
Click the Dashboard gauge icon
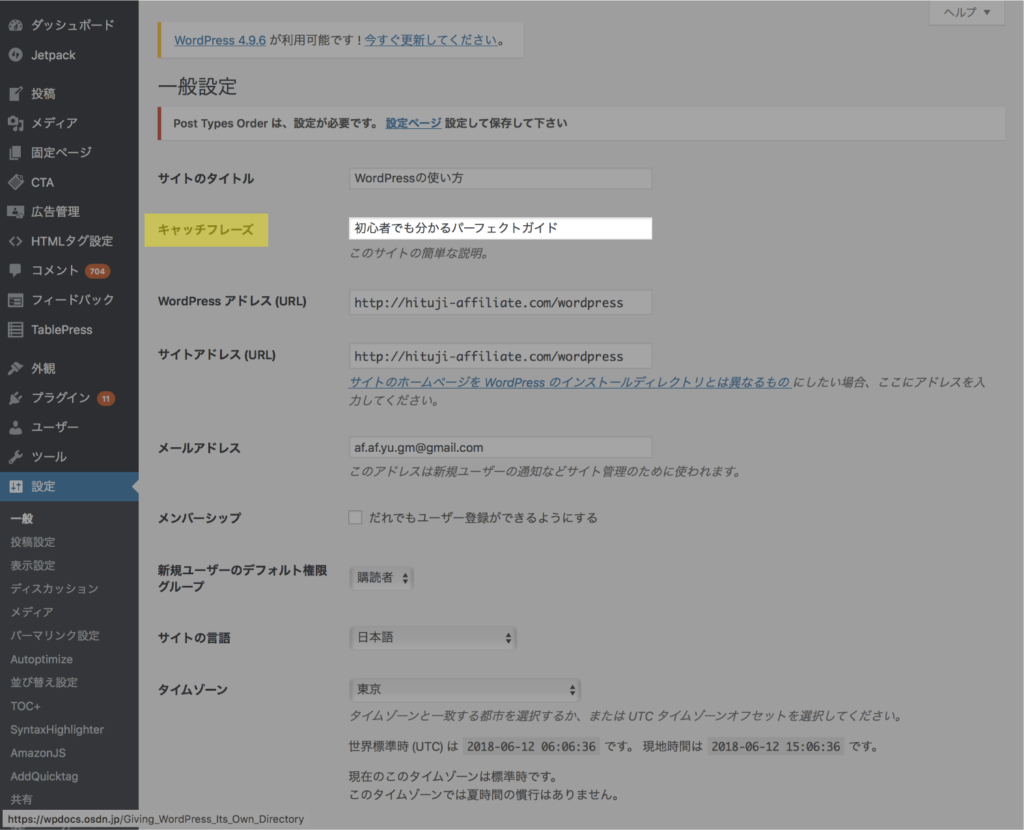point(16,25)
